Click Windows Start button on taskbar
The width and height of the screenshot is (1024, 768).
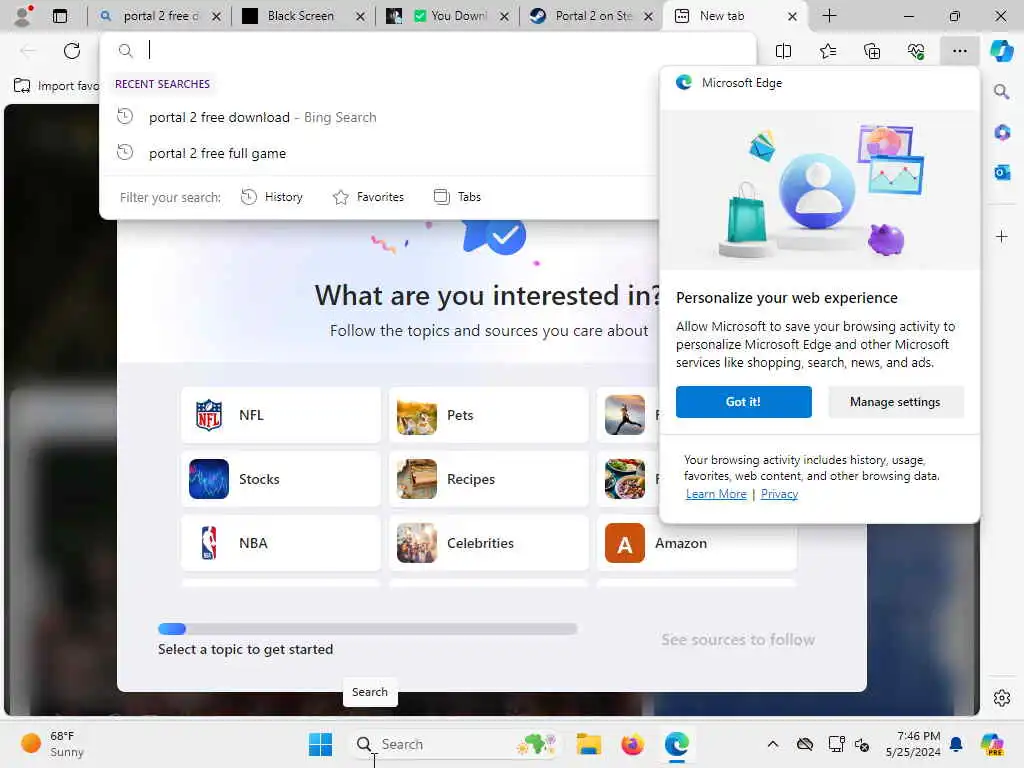click(x=320, y=744)
